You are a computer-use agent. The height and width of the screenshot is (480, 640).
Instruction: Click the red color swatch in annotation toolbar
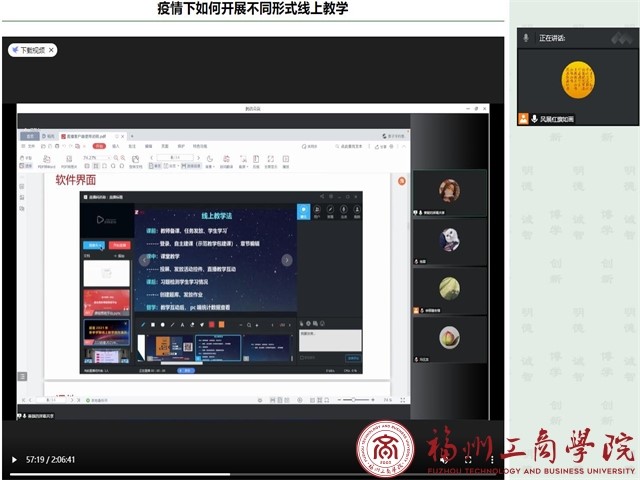[211, 324]
